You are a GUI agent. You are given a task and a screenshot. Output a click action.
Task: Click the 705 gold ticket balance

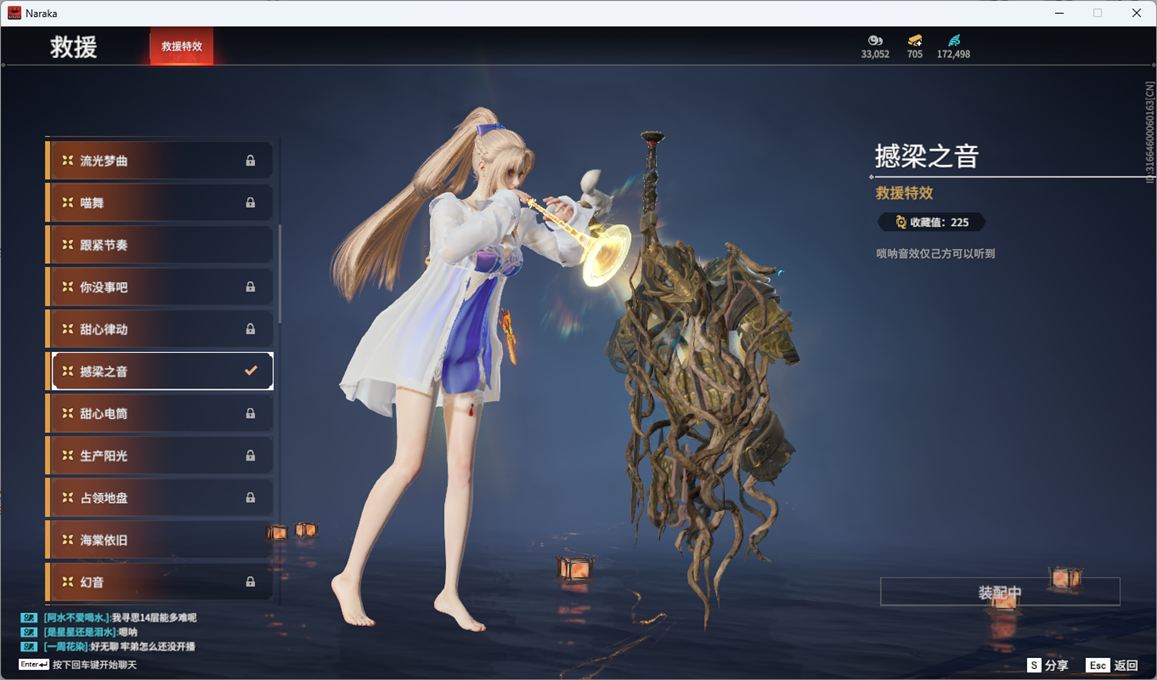pos(914,54)
